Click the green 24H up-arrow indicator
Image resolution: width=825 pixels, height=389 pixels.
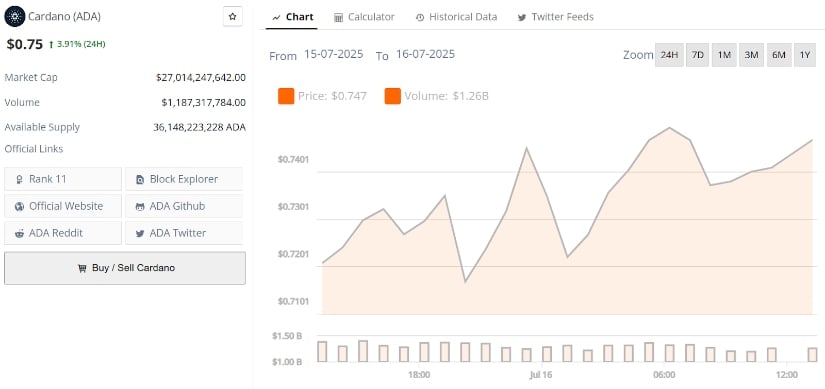51,45
